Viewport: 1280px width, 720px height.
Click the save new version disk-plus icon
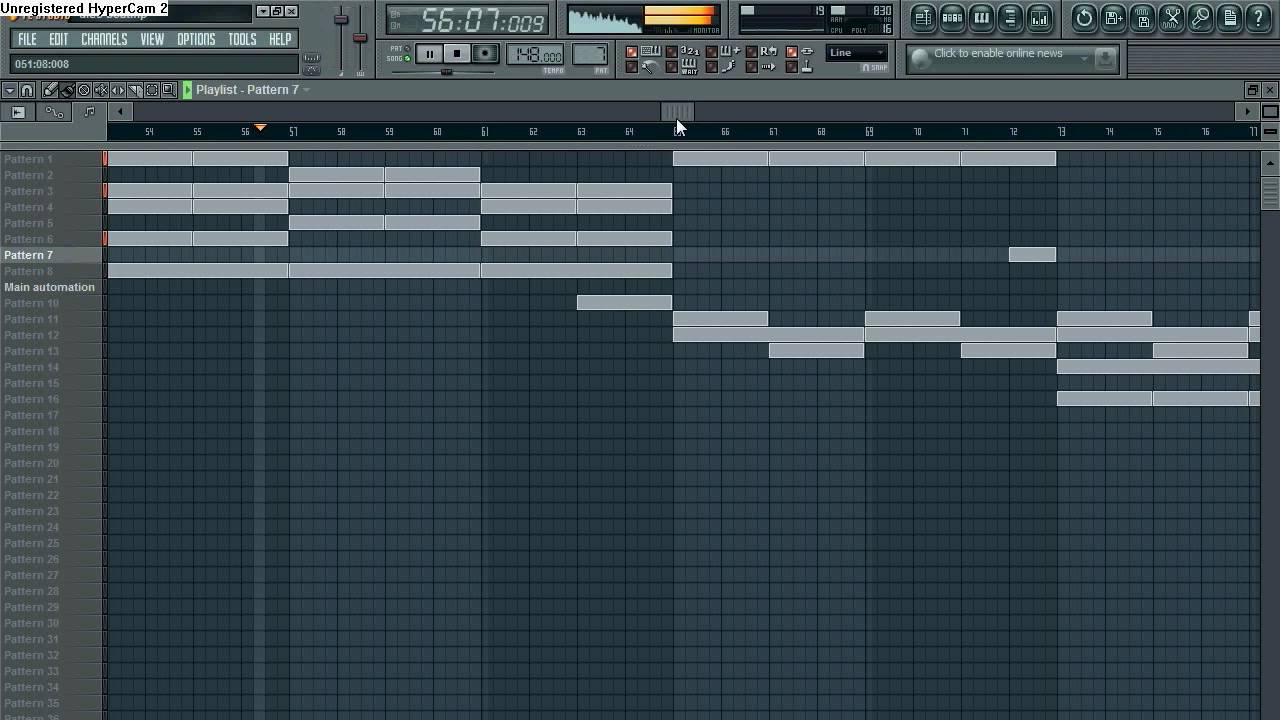point(1114,17)
